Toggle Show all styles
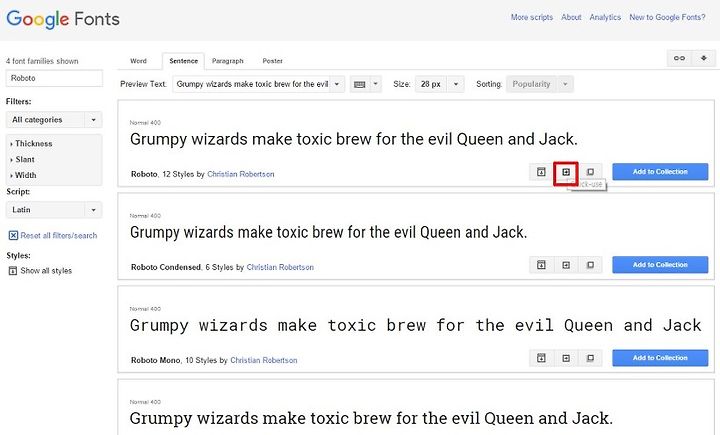Screen dimensions: 720x435 tap(40, 271)
